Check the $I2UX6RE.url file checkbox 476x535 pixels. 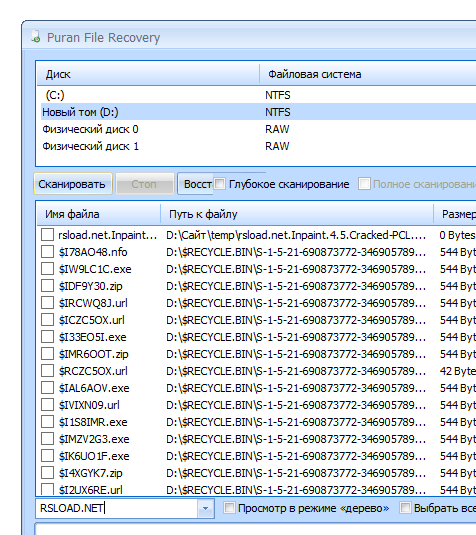click(x=47, y=489)
